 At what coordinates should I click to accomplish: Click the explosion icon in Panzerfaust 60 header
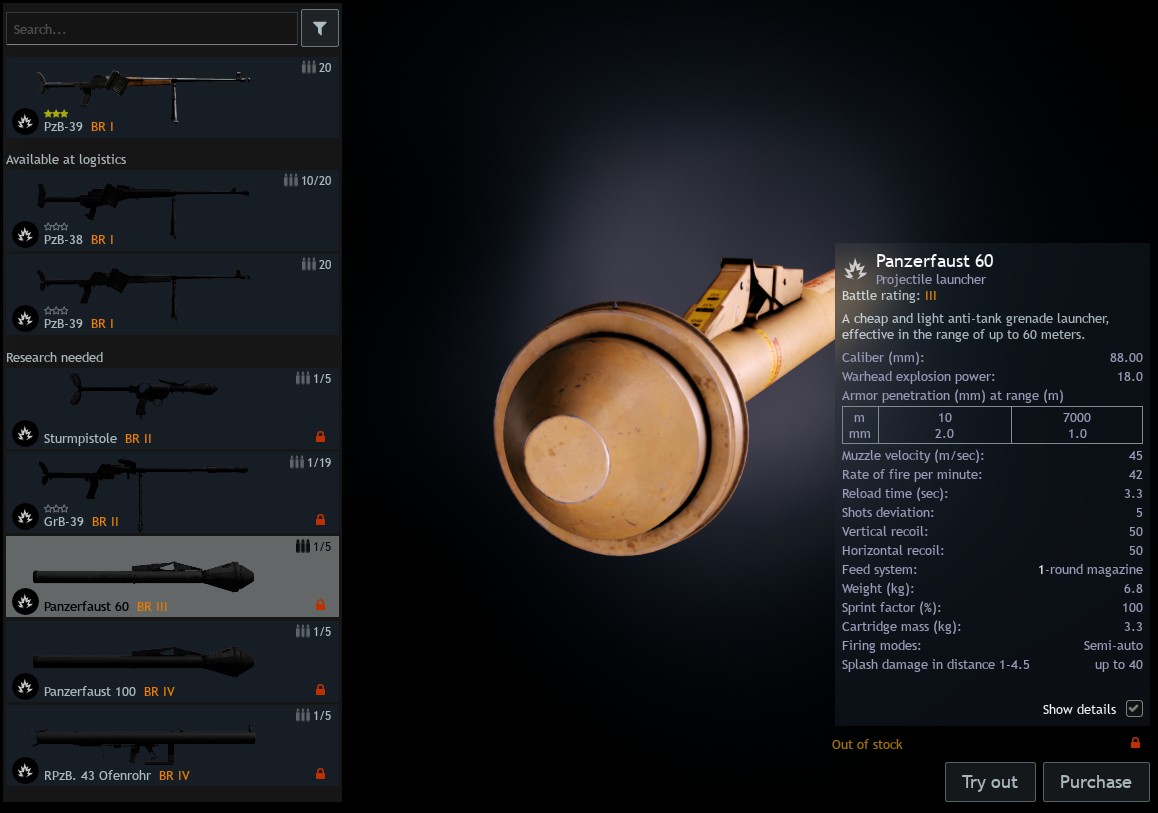855,269
